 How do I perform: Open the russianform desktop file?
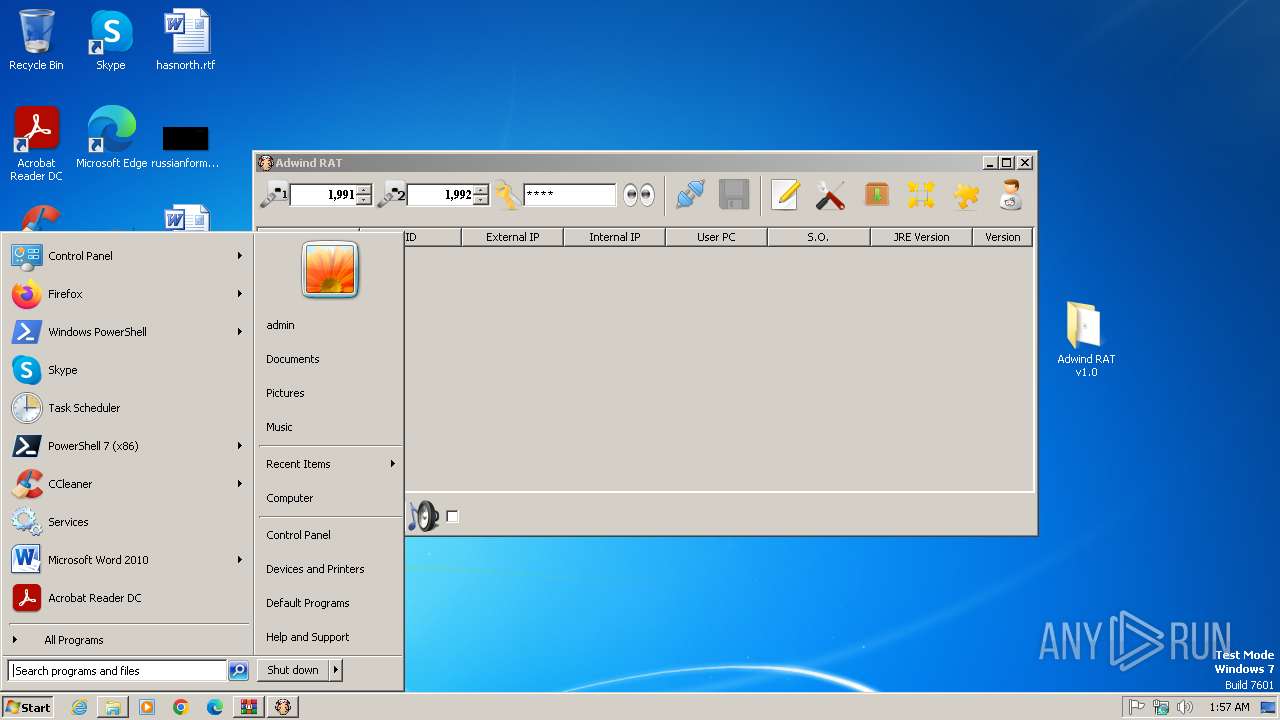186,144
